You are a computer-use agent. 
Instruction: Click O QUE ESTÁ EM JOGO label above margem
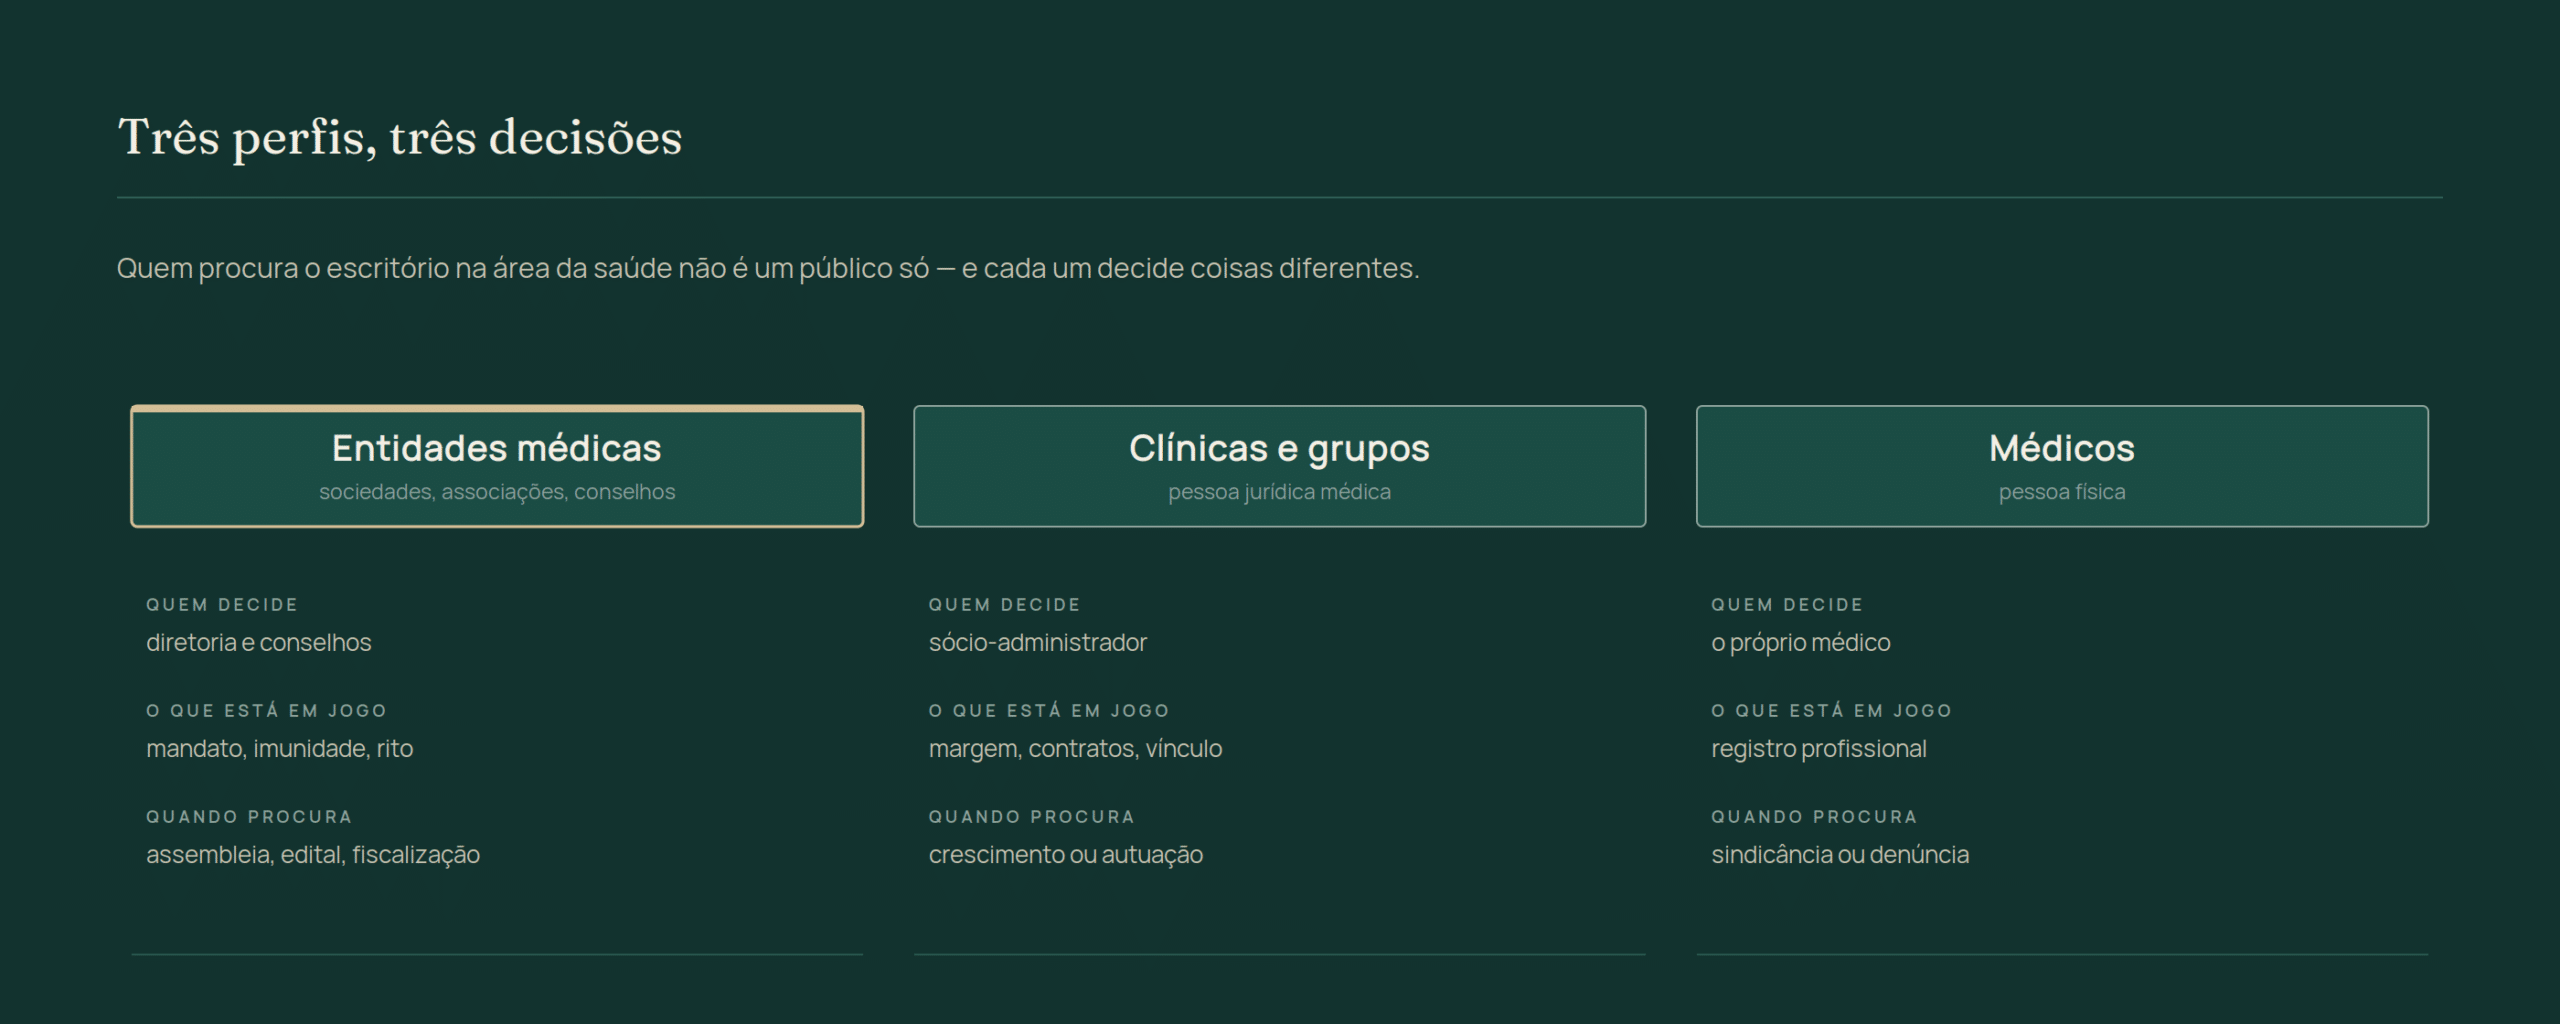[1049, 711]
